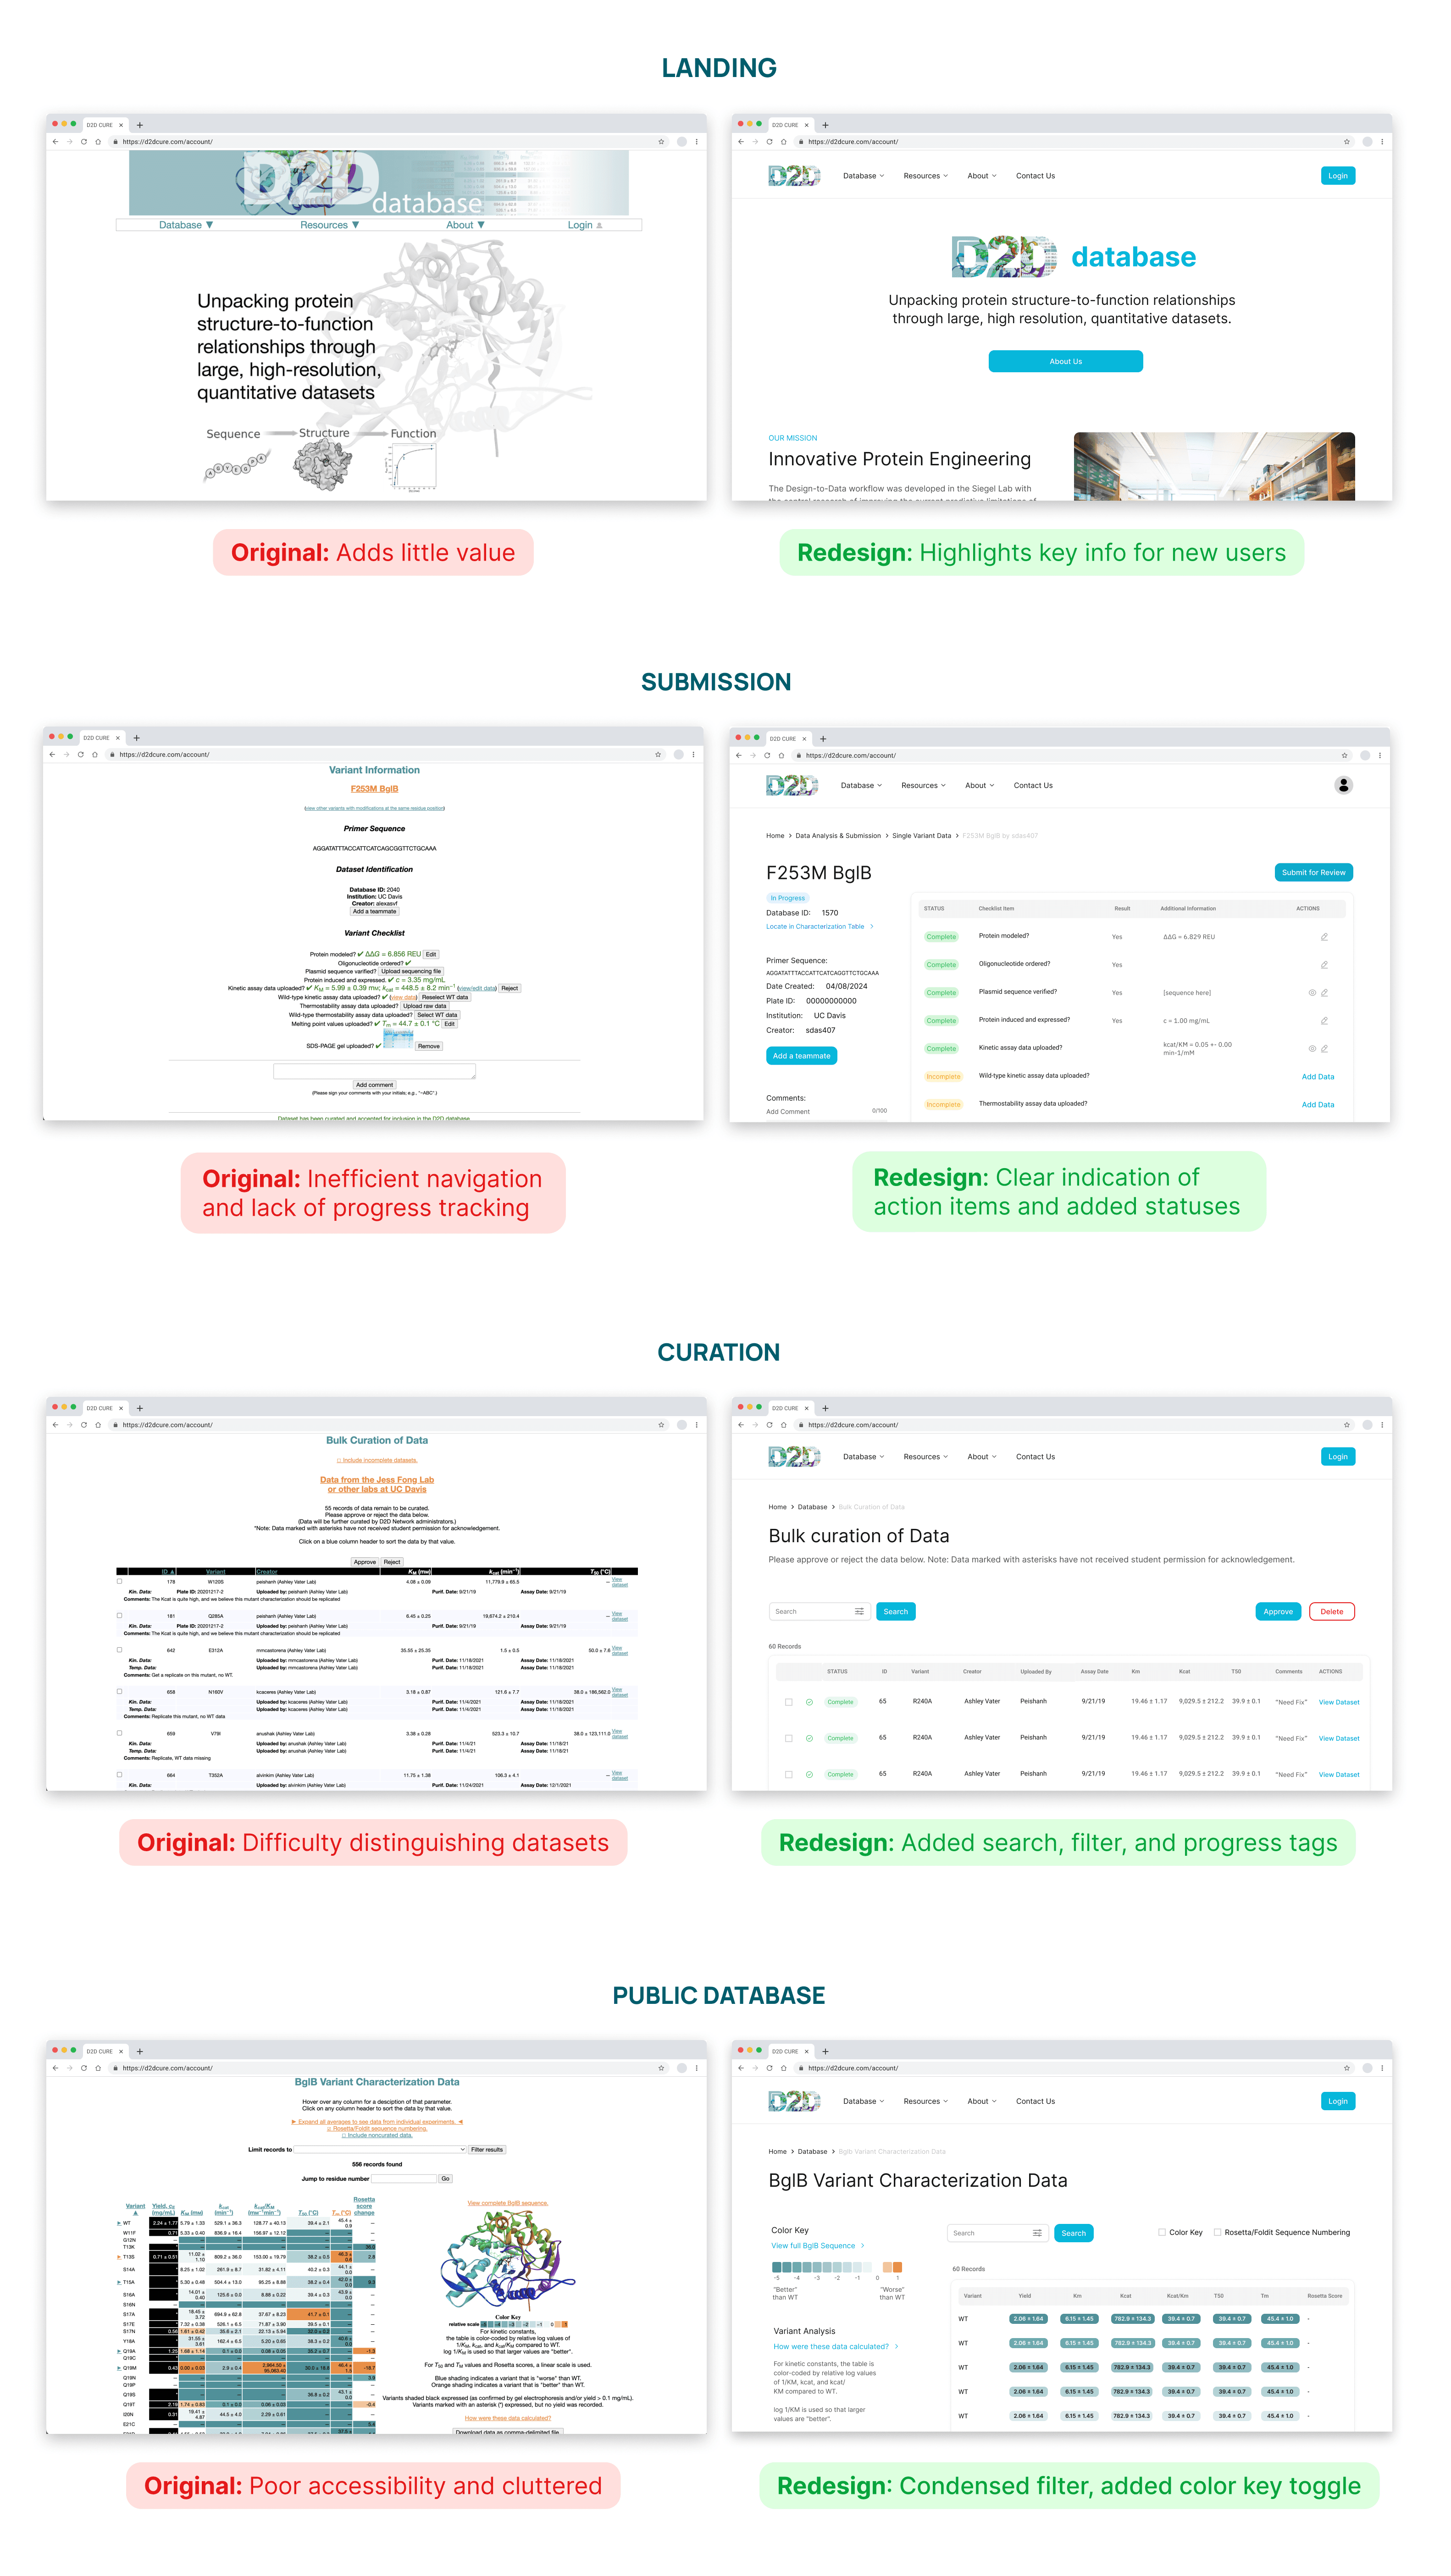The height and width of the screenshot is (2576, 1451).
Task: Click Submit for Review button
Action: [1313, 872]
